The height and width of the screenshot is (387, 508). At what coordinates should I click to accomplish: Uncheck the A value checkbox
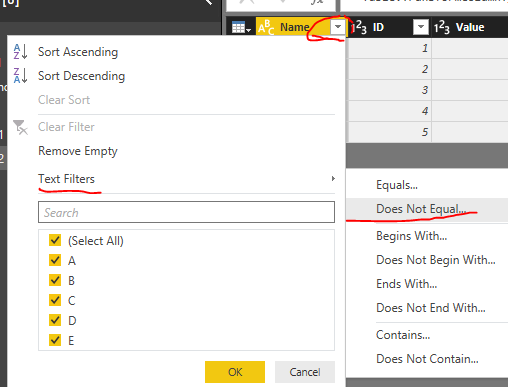[55, 260]
